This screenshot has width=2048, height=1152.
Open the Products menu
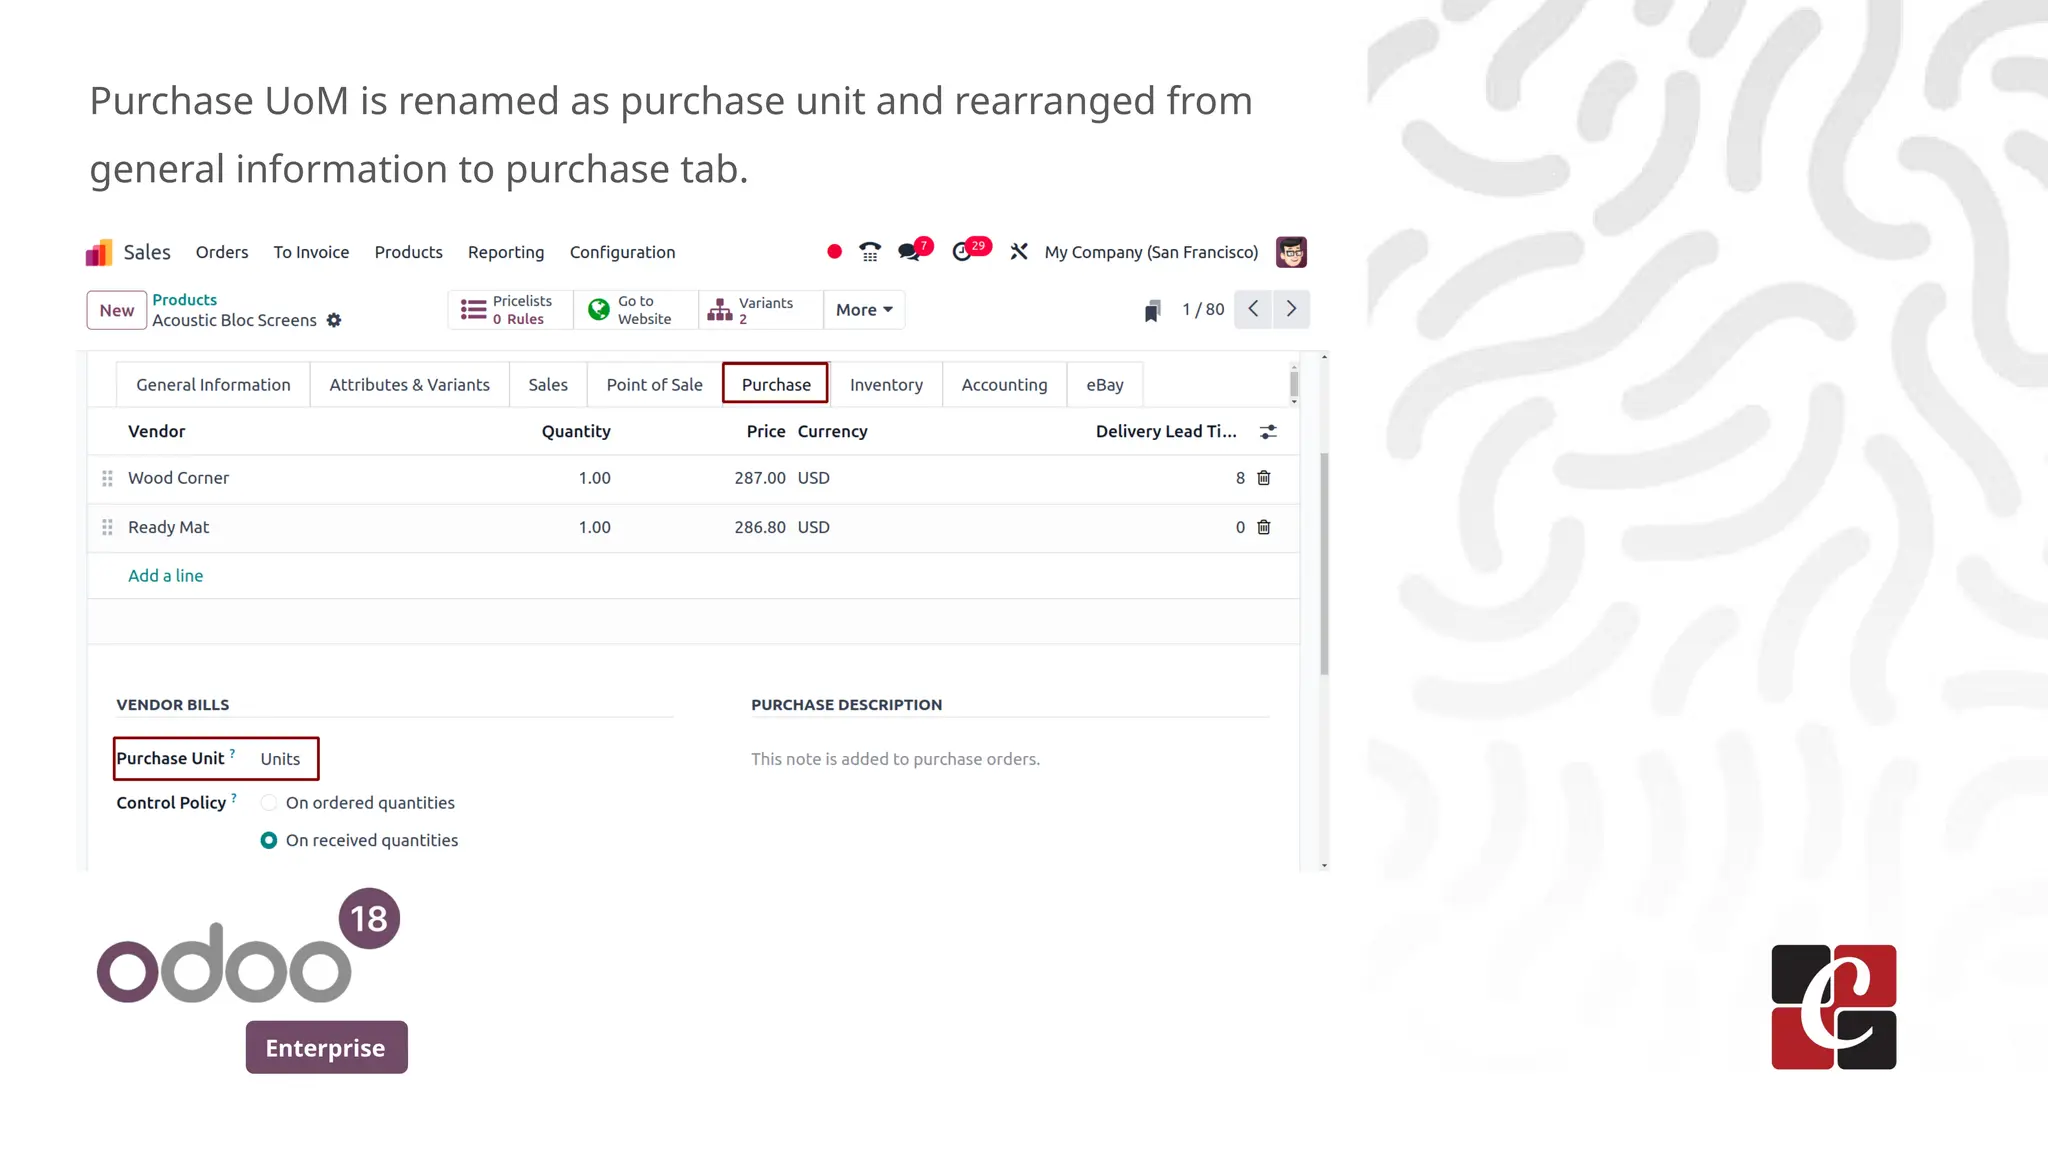click(408, 252)
